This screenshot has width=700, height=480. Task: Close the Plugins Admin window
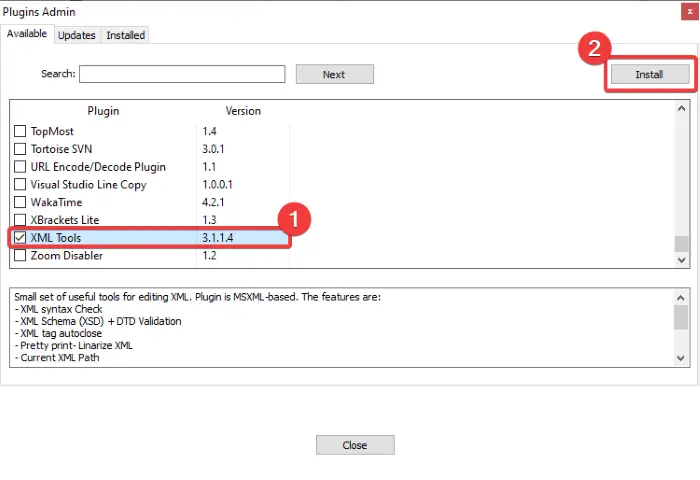(690, 12)
